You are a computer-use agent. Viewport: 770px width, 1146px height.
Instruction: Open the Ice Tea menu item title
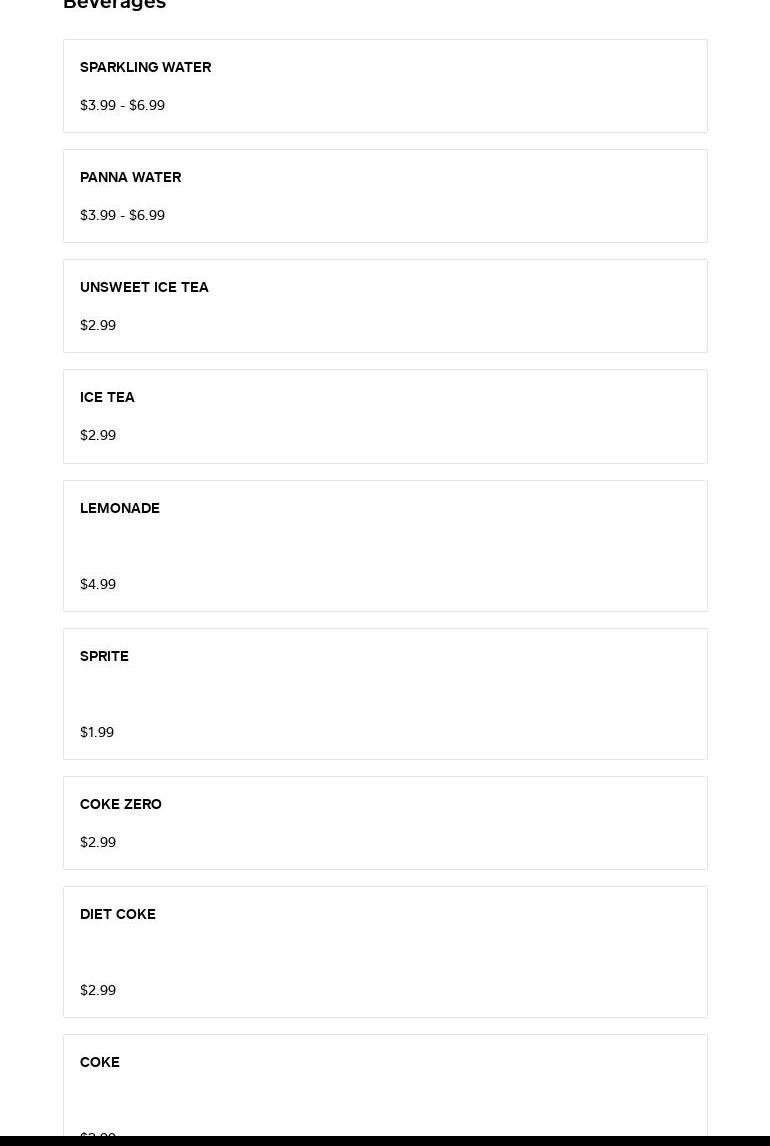click(x=107, y=398)
